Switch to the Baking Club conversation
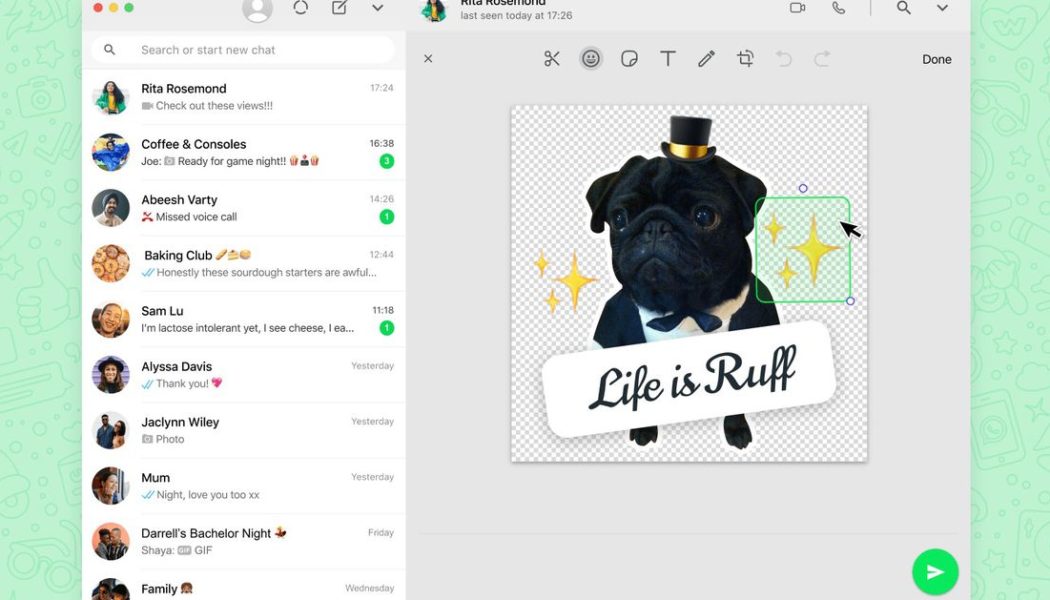 [x=240, y=262]
